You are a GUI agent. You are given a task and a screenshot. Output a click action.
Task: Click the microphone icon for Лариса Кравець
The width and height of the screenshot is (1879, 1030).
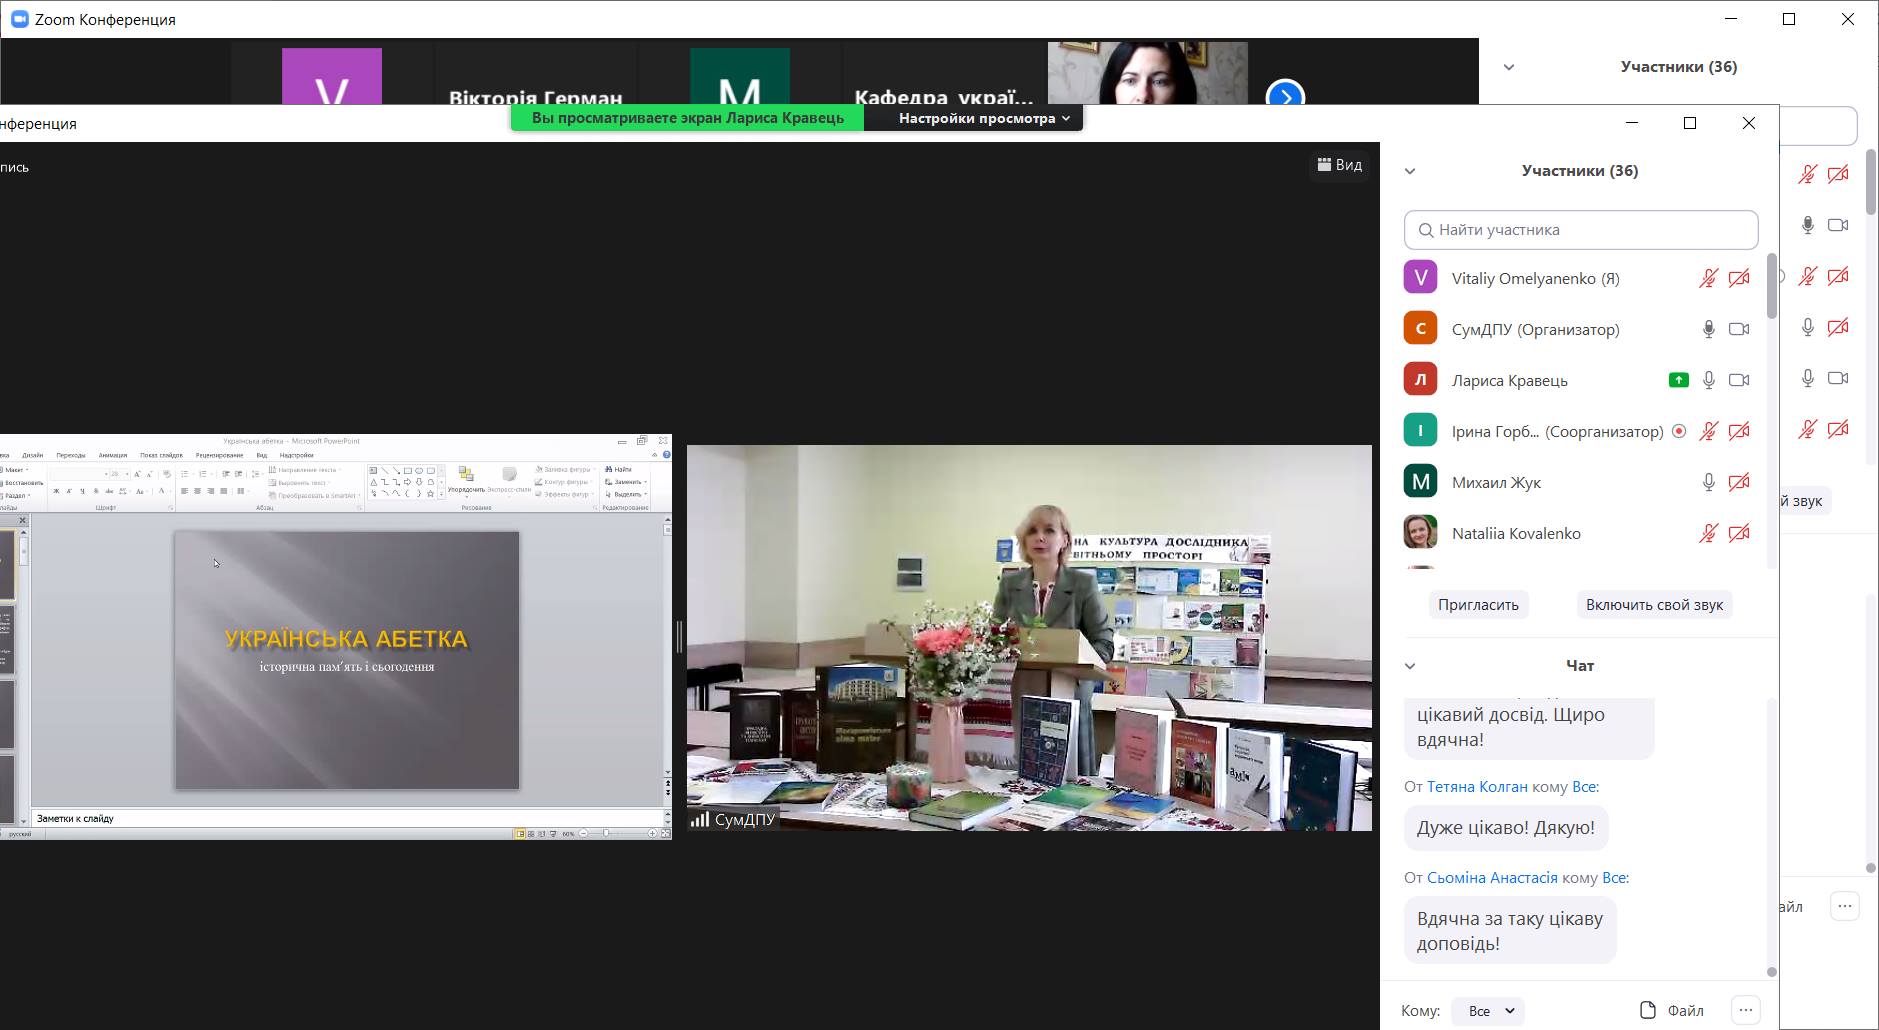(1709, 380)
